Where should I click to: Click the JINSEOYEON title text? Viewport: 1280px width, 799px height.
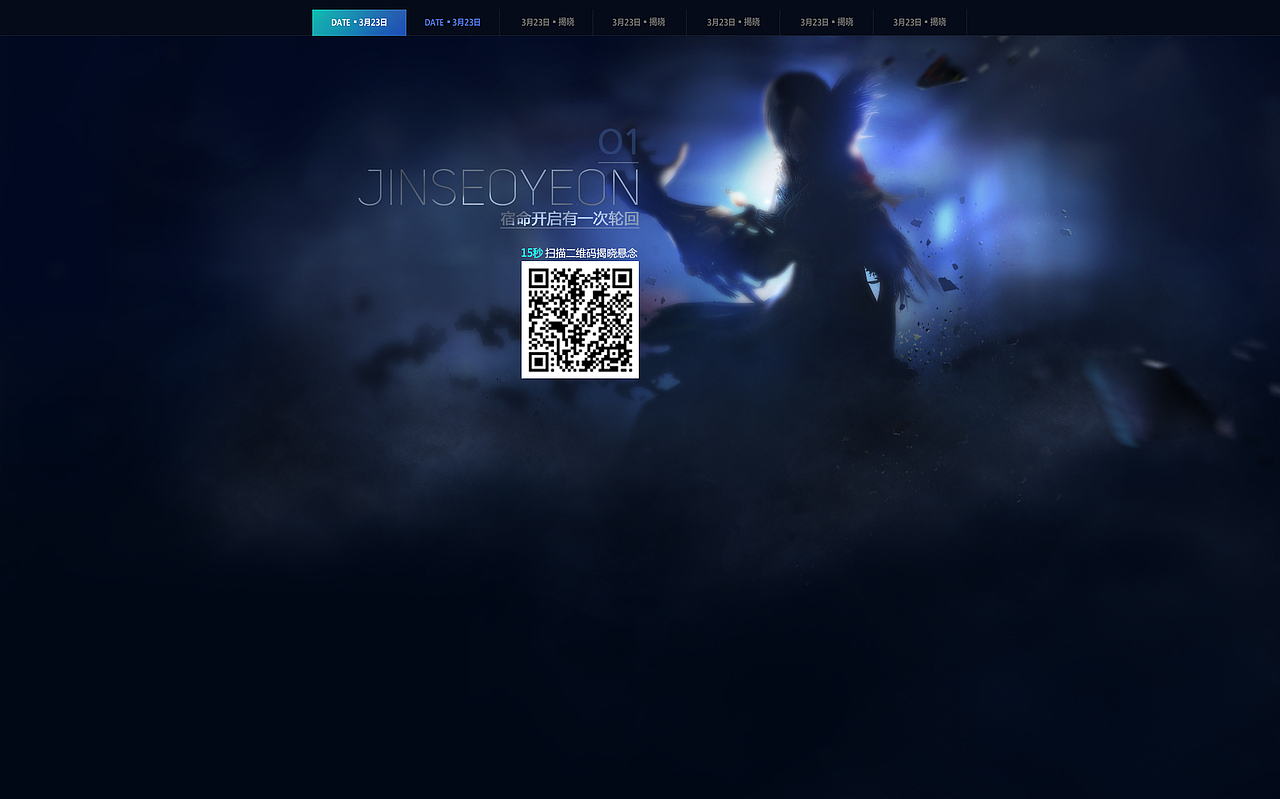498,188
